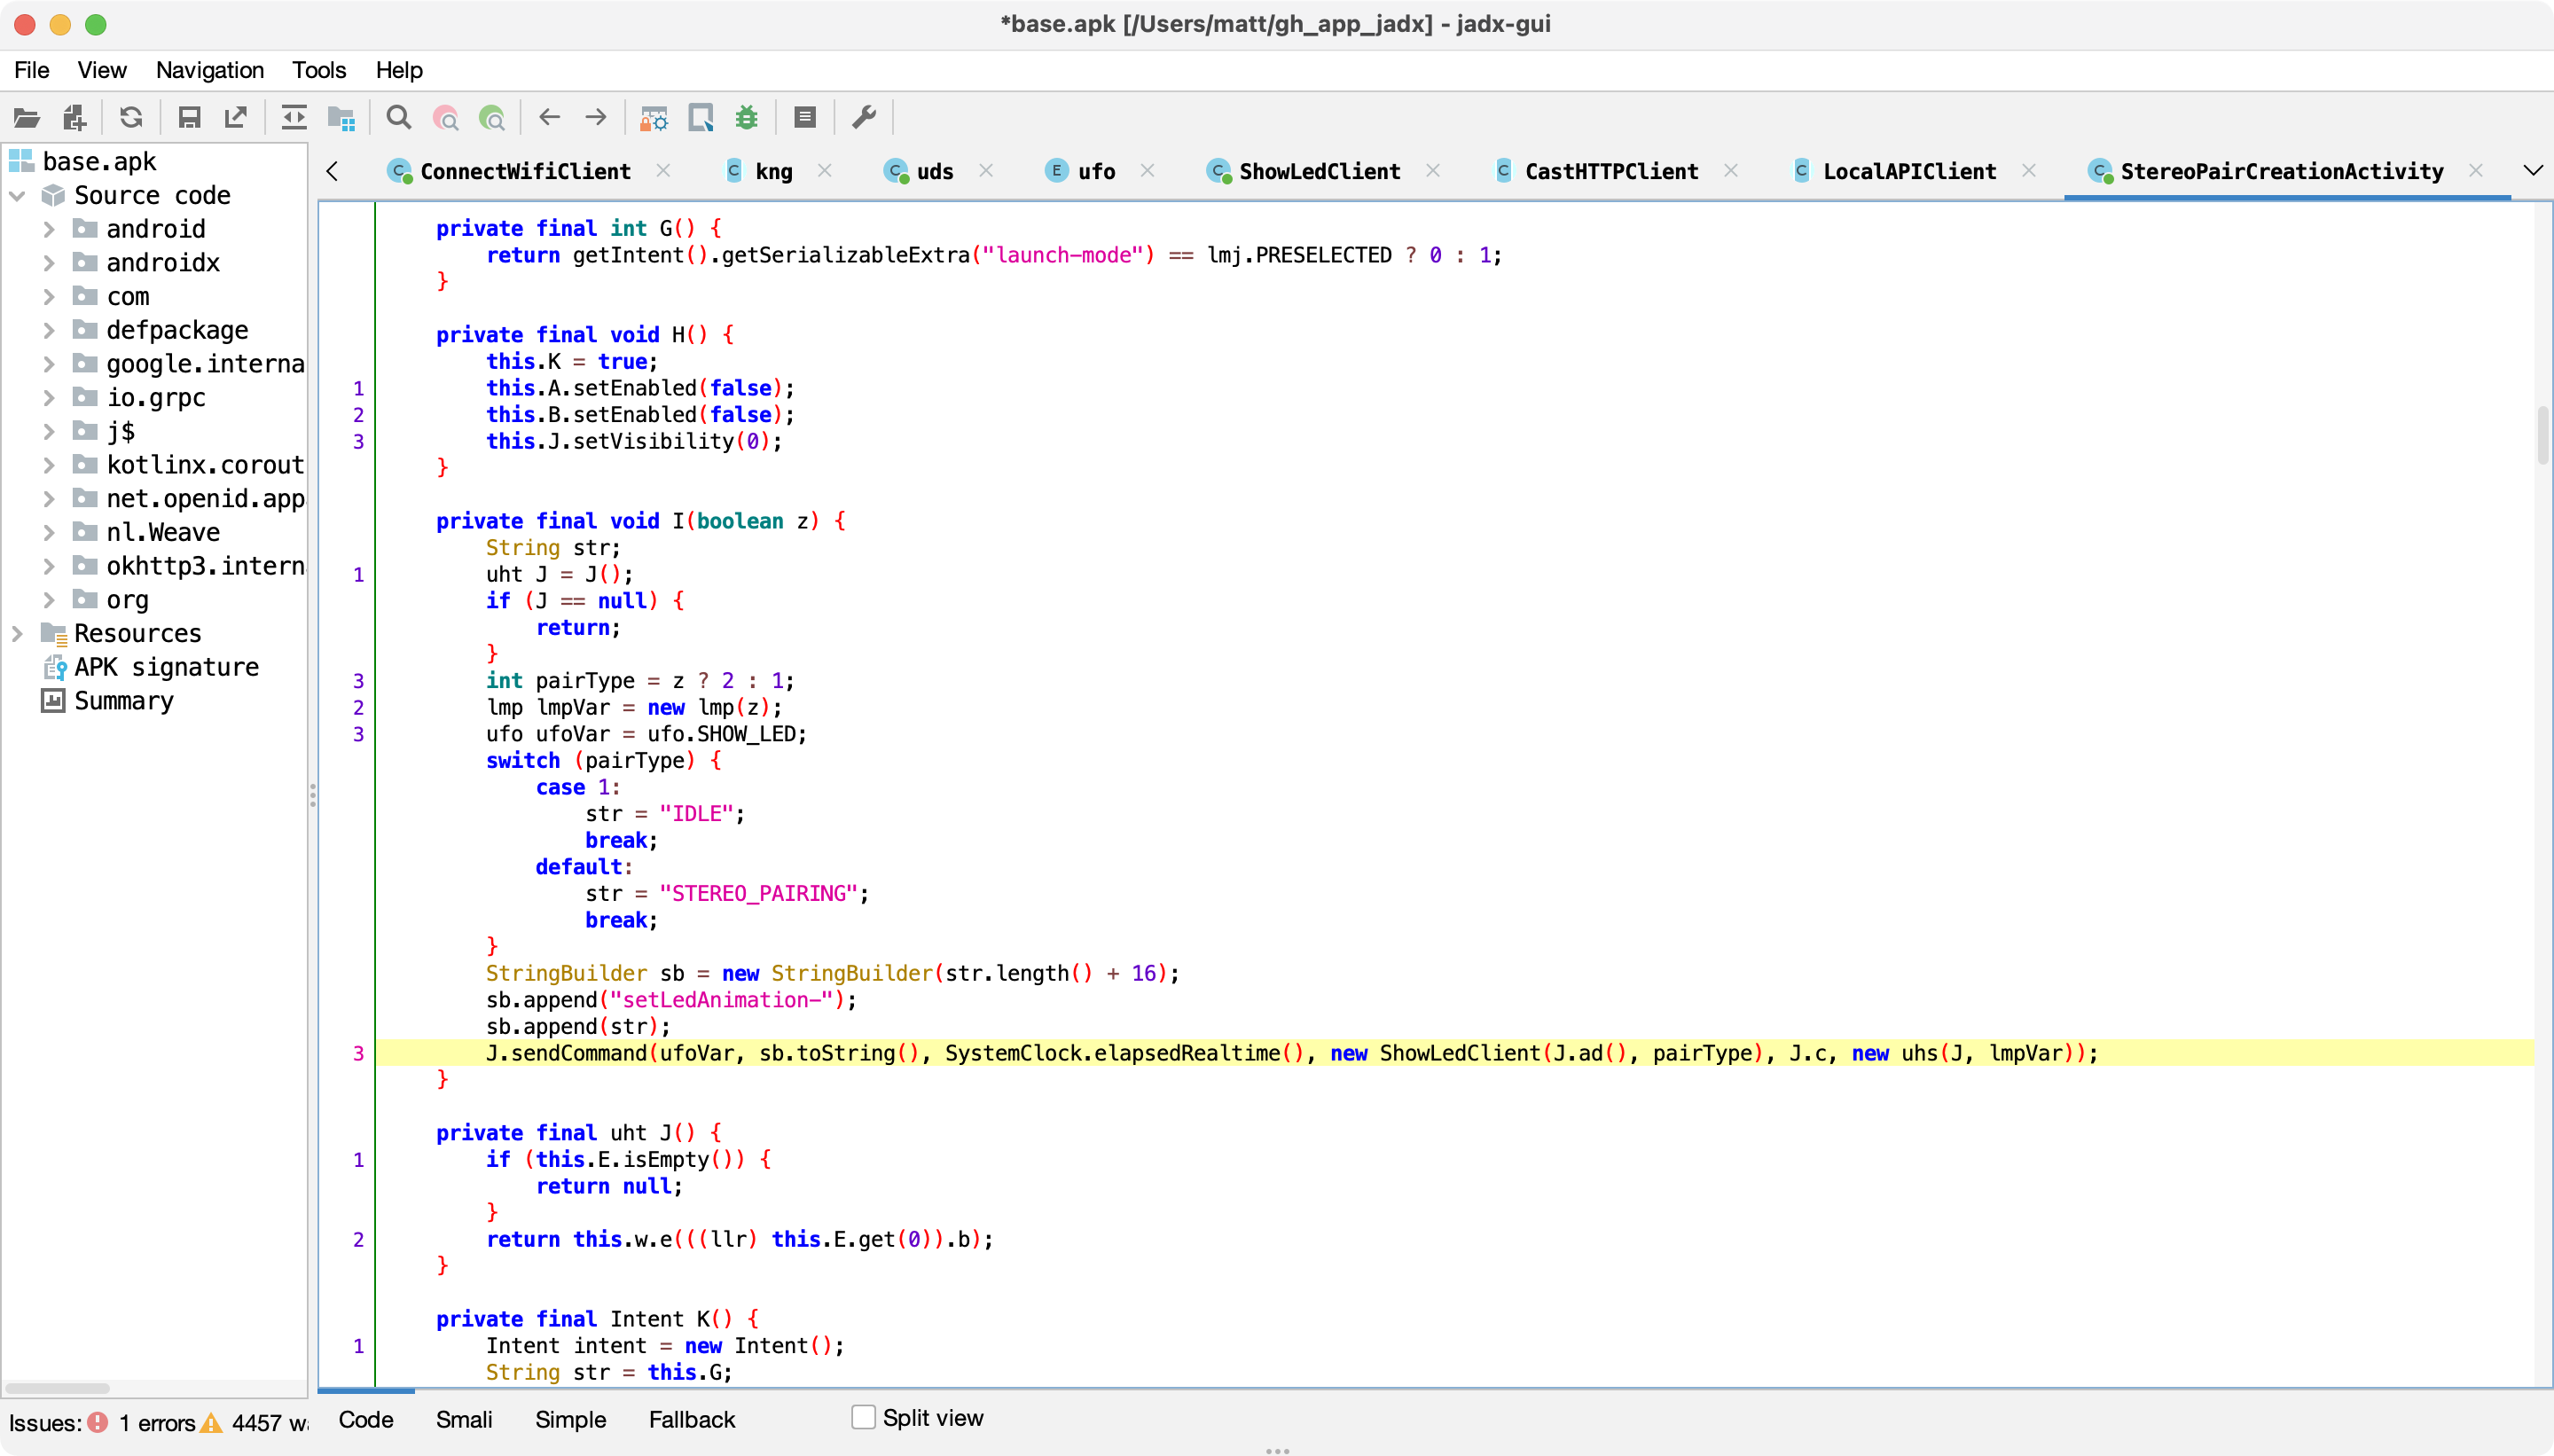Switch to Smali view mode

[x=464, y=1420]
